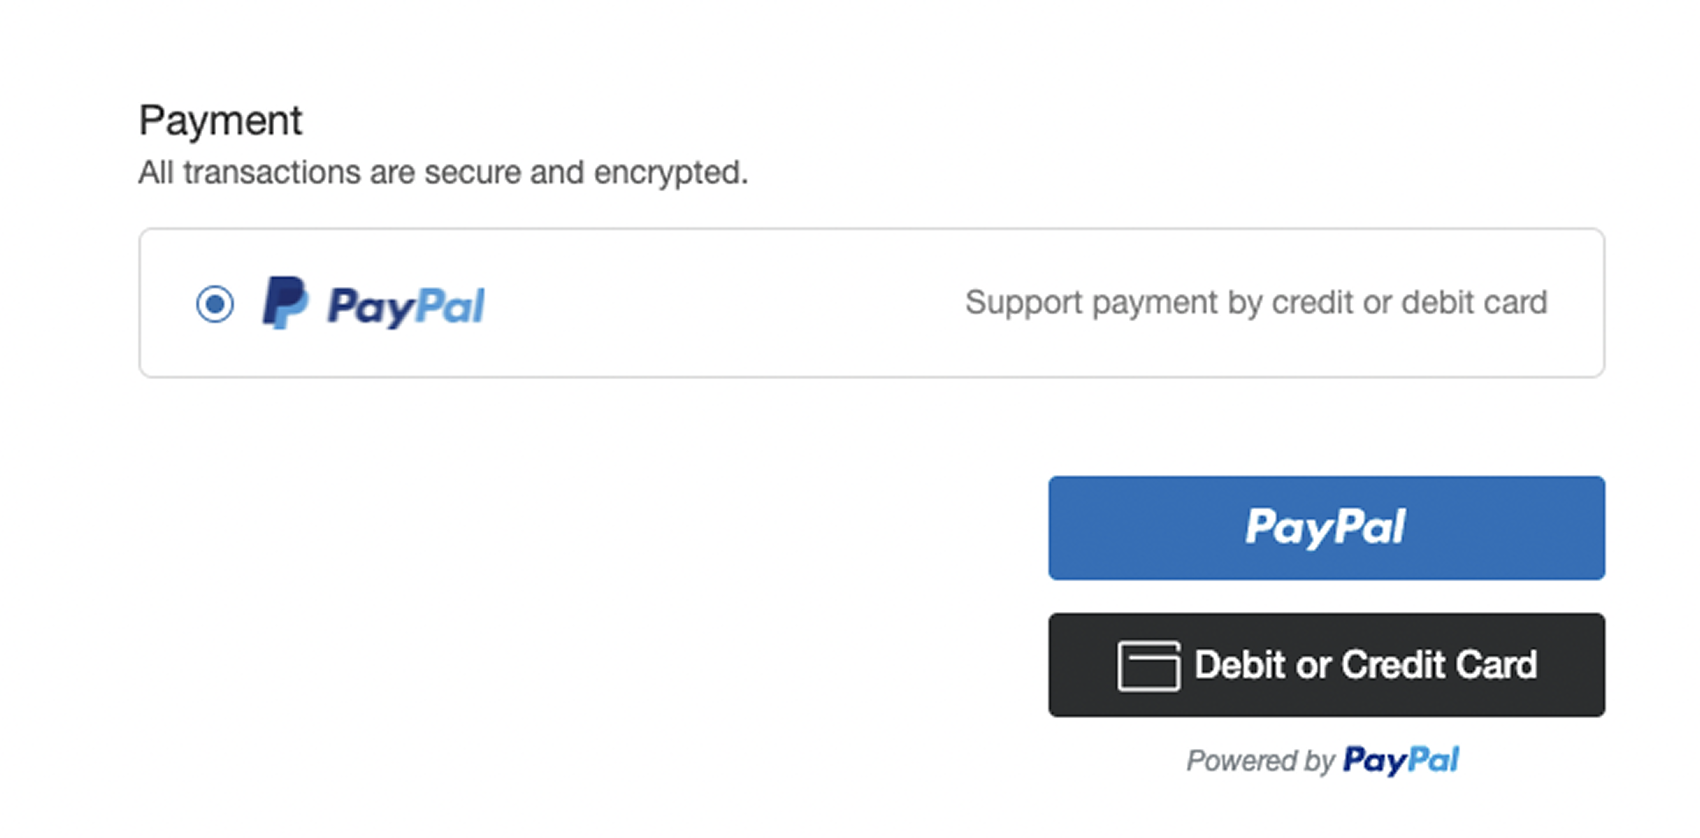Click "All transactions are secure and encrypted" text

pos(443,173)
